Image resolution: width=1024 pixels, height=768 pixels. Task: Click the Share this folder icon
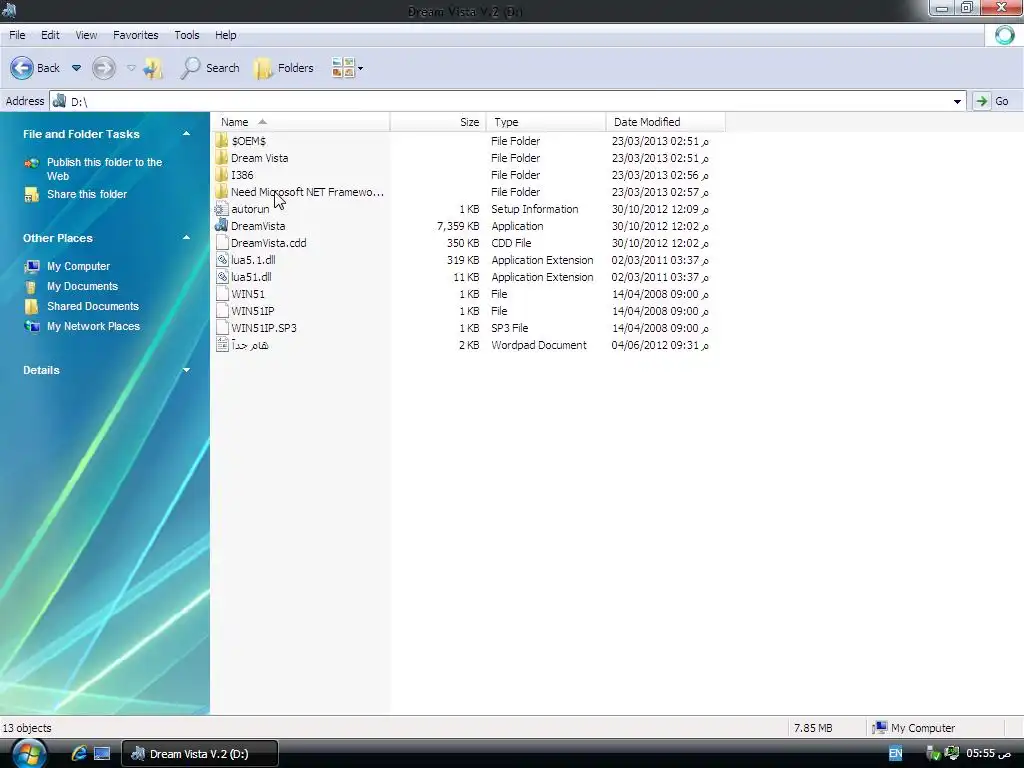(x=31, y=195)
